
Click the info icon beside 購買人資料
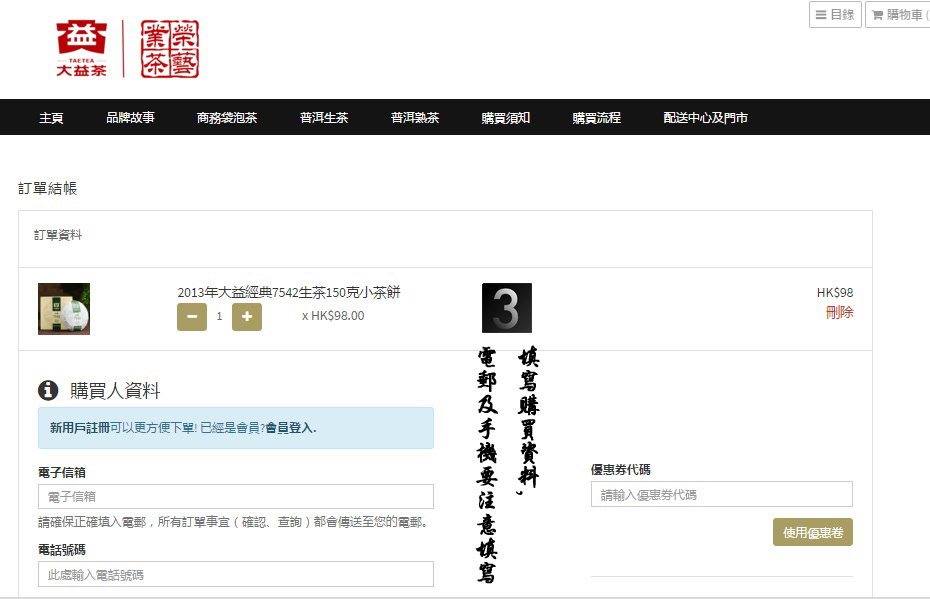tap(48, 390)
